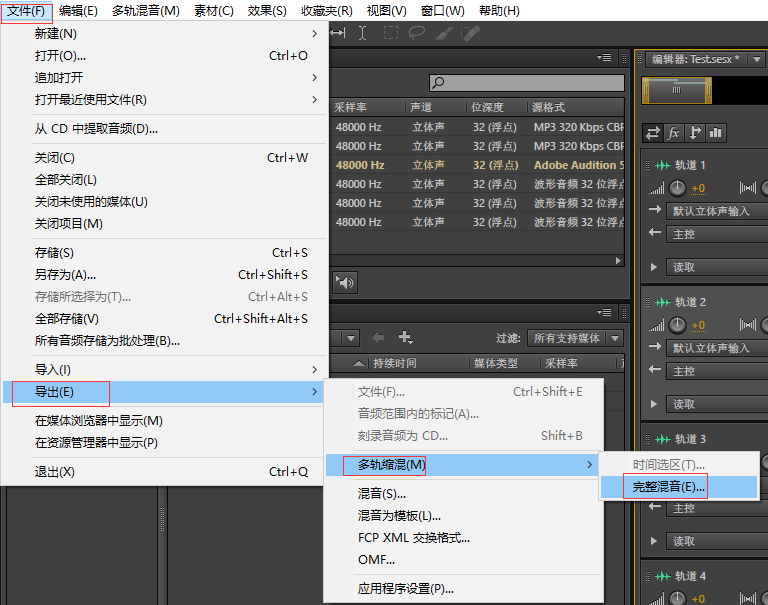Open the 默认立体声输入 dropdown on 轨道 1

[715, 211]
